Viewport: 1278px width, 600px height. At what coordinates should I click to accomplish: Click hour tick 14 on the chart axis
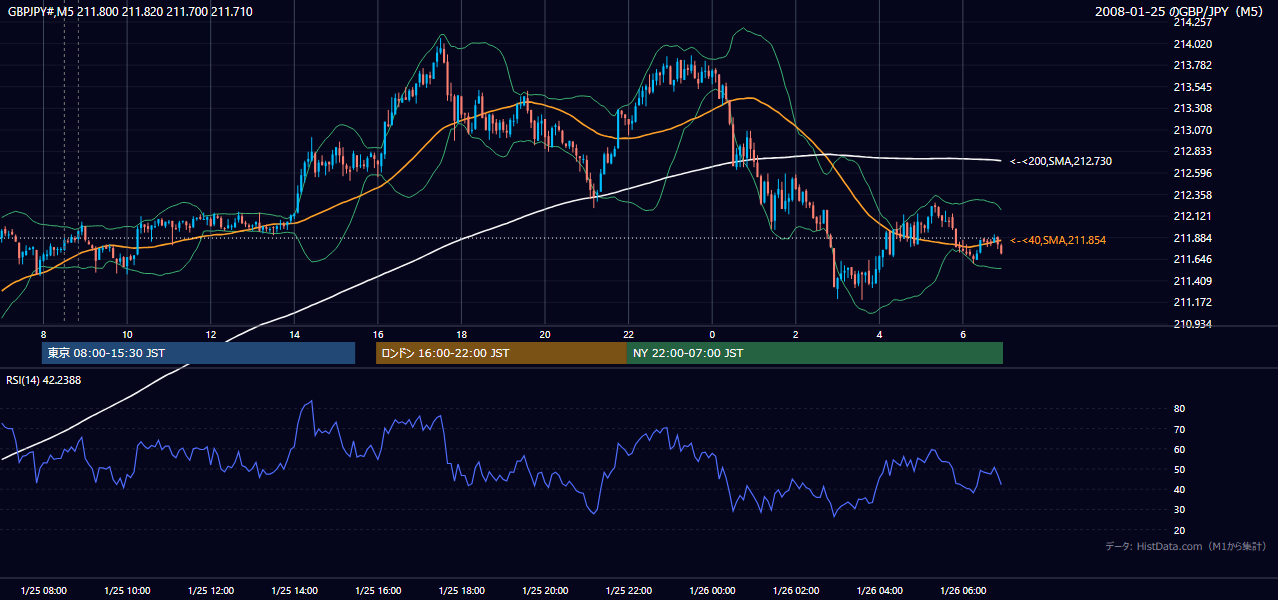point(294,334)
